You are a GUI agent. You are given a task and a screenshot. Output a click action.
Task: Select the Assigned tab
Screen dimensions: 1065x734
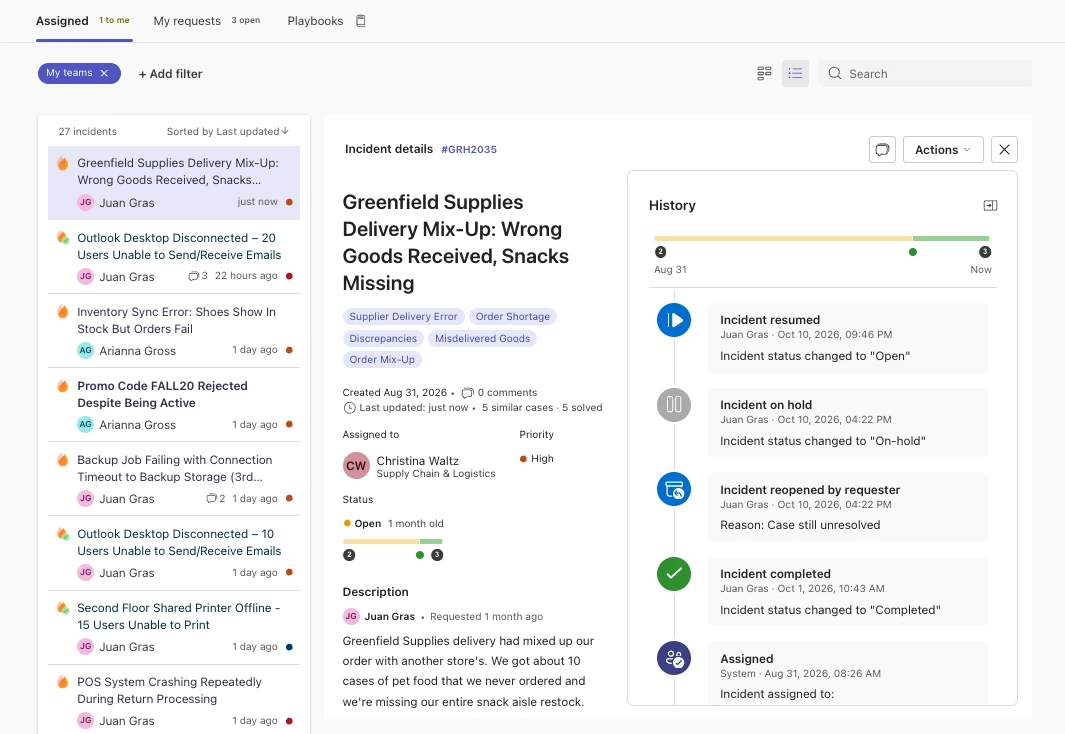coord(84,20)
